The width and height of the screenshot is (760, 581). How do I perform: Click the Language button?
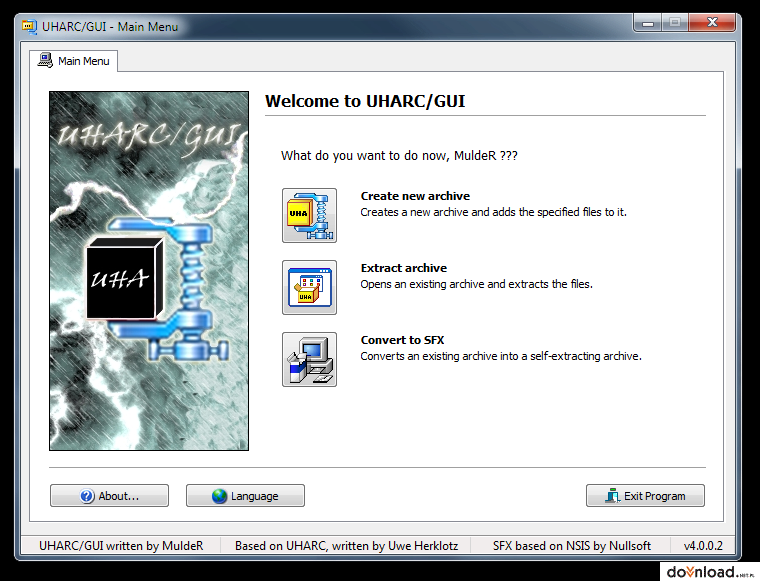pos(245,496)
